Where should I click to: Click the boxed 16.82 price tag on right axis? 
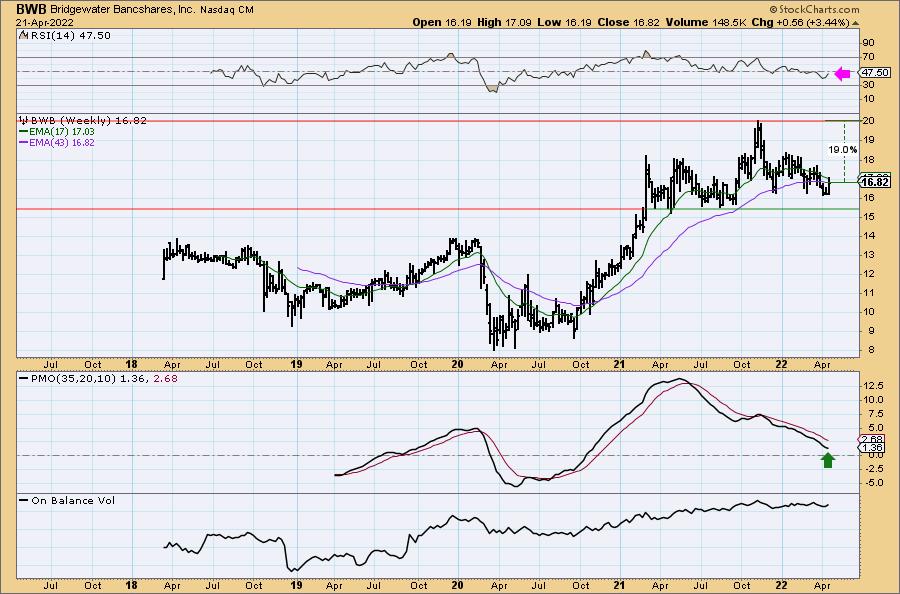[x=875, y=183]
